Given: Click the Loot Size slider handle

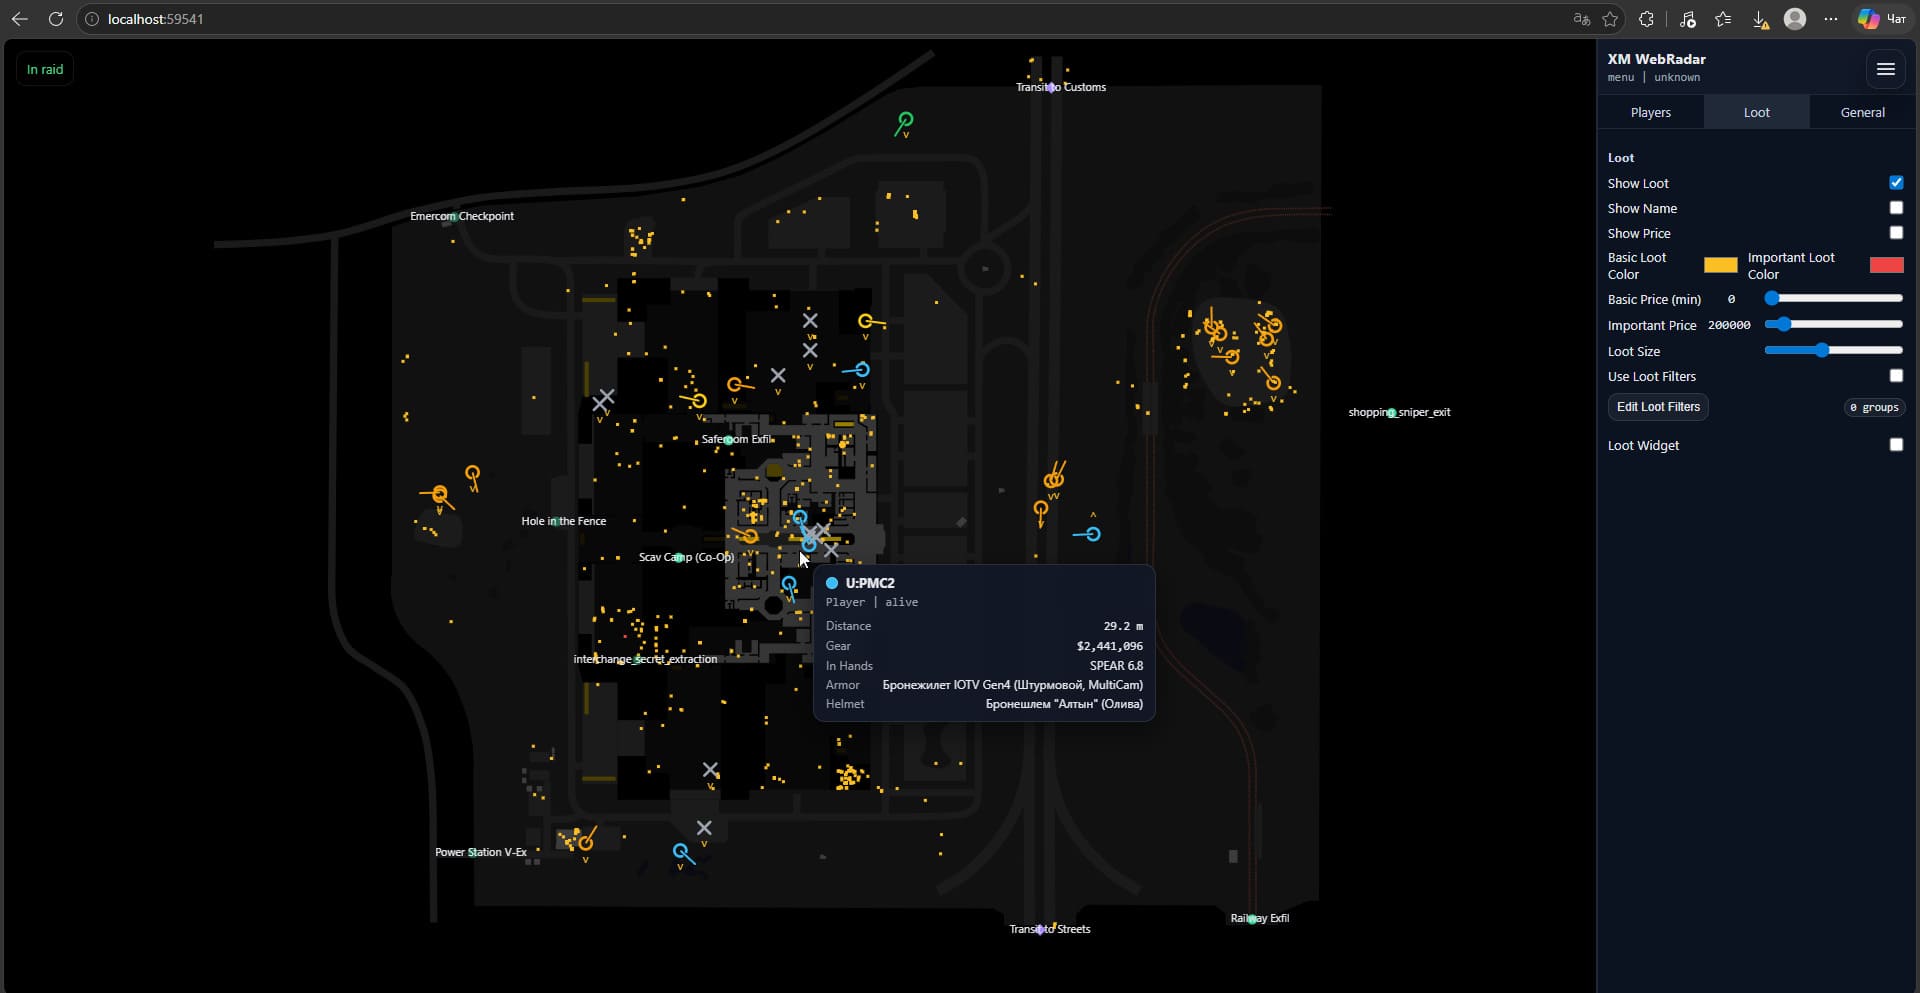Looking at the screenshot, I should pyautogui.click(x=1822, y=350).
